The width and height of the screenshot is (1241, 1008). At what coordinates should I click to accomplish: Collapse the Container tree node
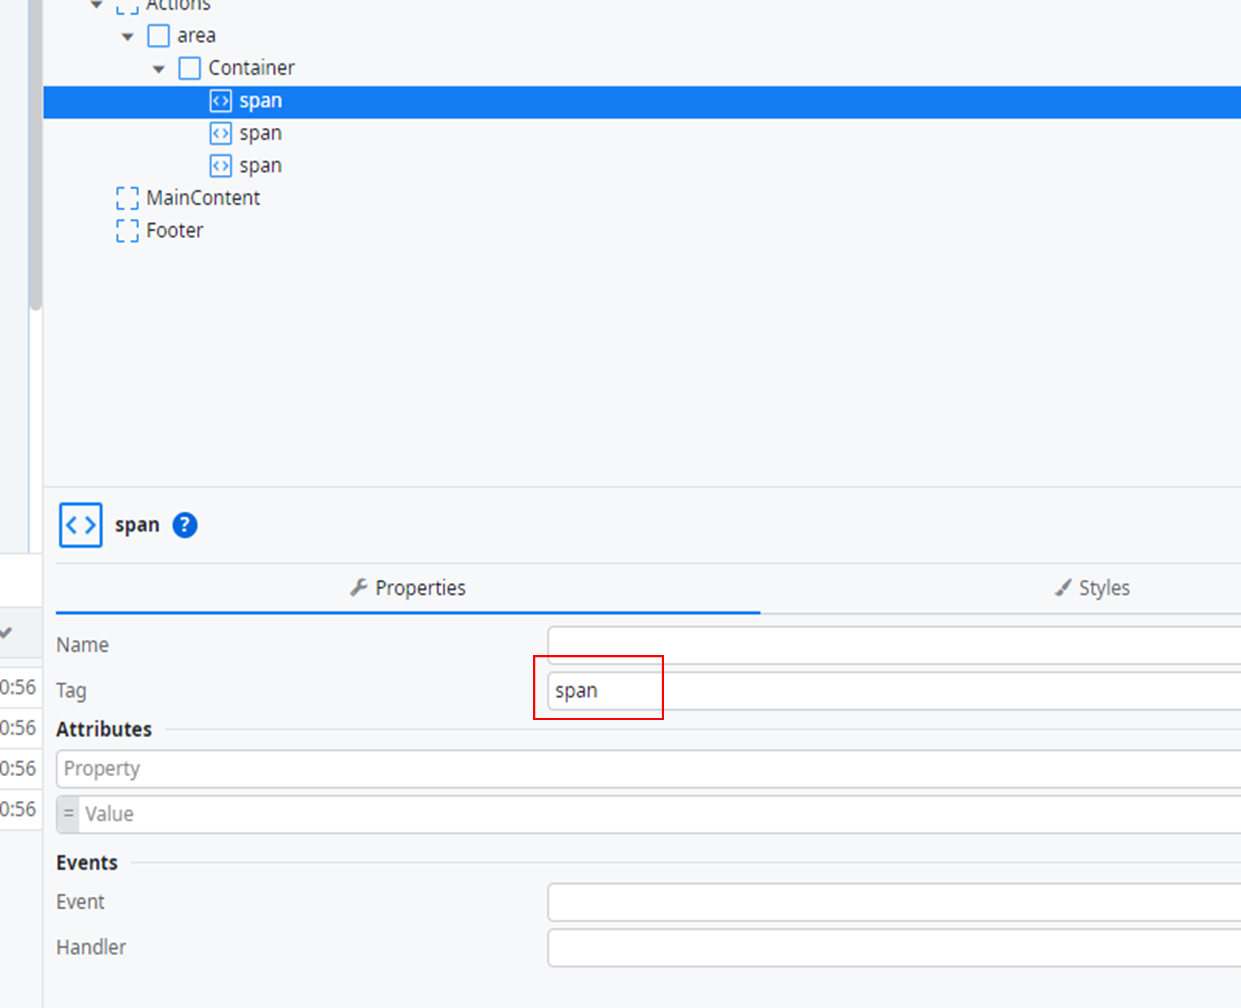158,67
